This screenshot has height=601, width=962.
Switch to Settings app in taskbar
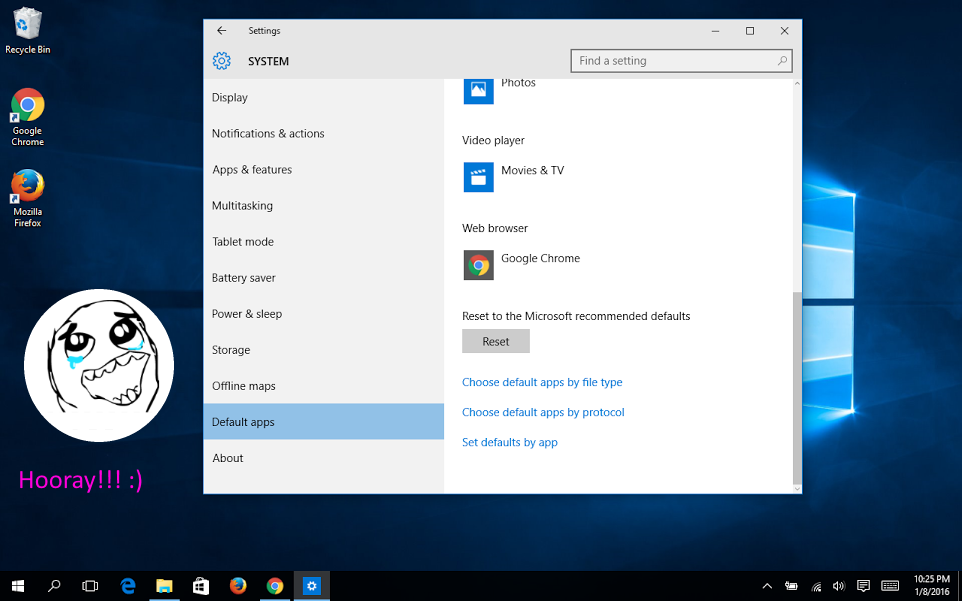pos(312,586)
